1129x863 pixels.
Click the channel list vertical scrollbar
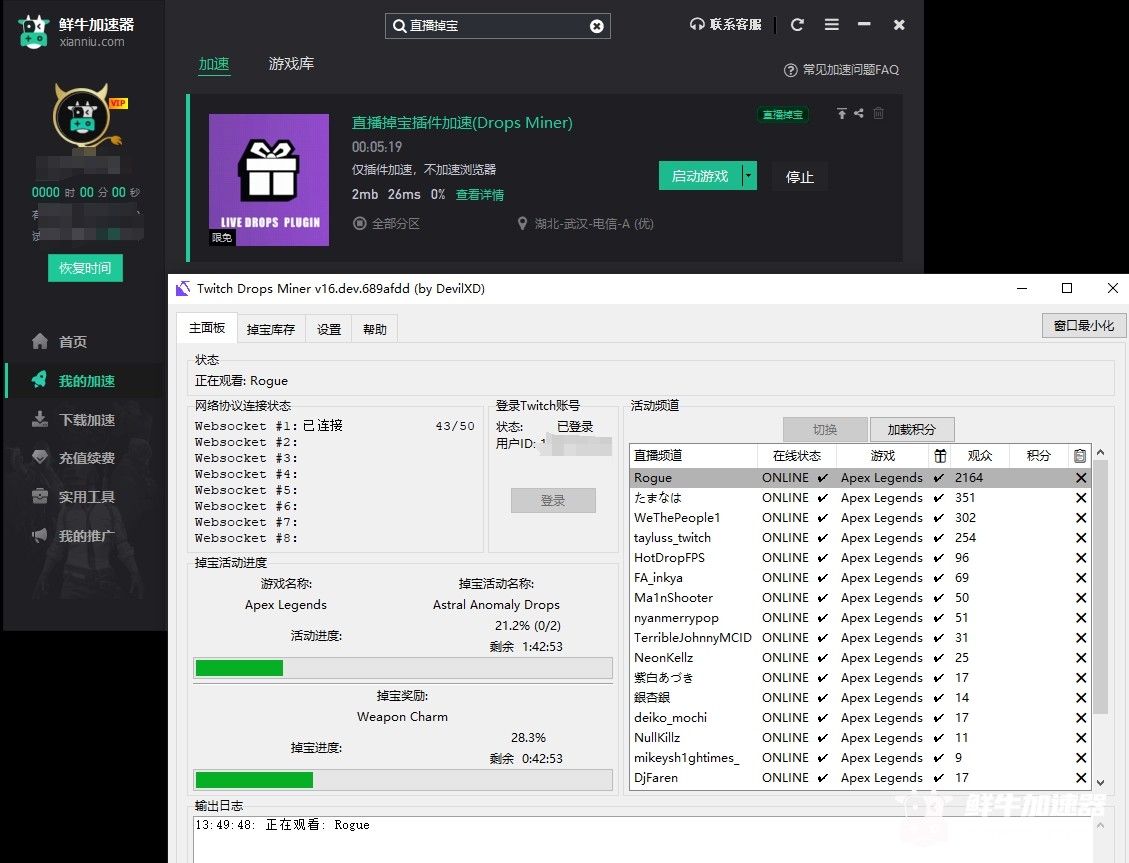(1100, 587)
